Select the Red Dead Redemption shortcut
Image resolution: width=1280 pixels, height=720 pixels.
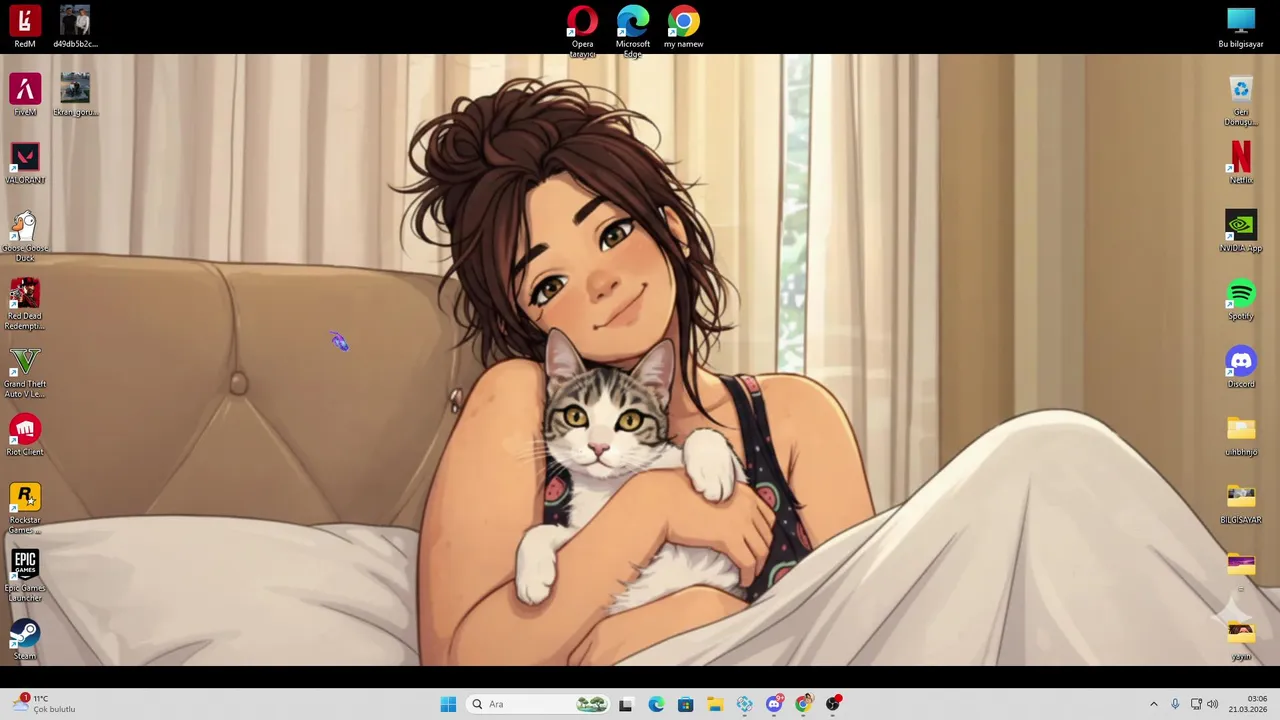pyautogui.click(x=25, y=304)
